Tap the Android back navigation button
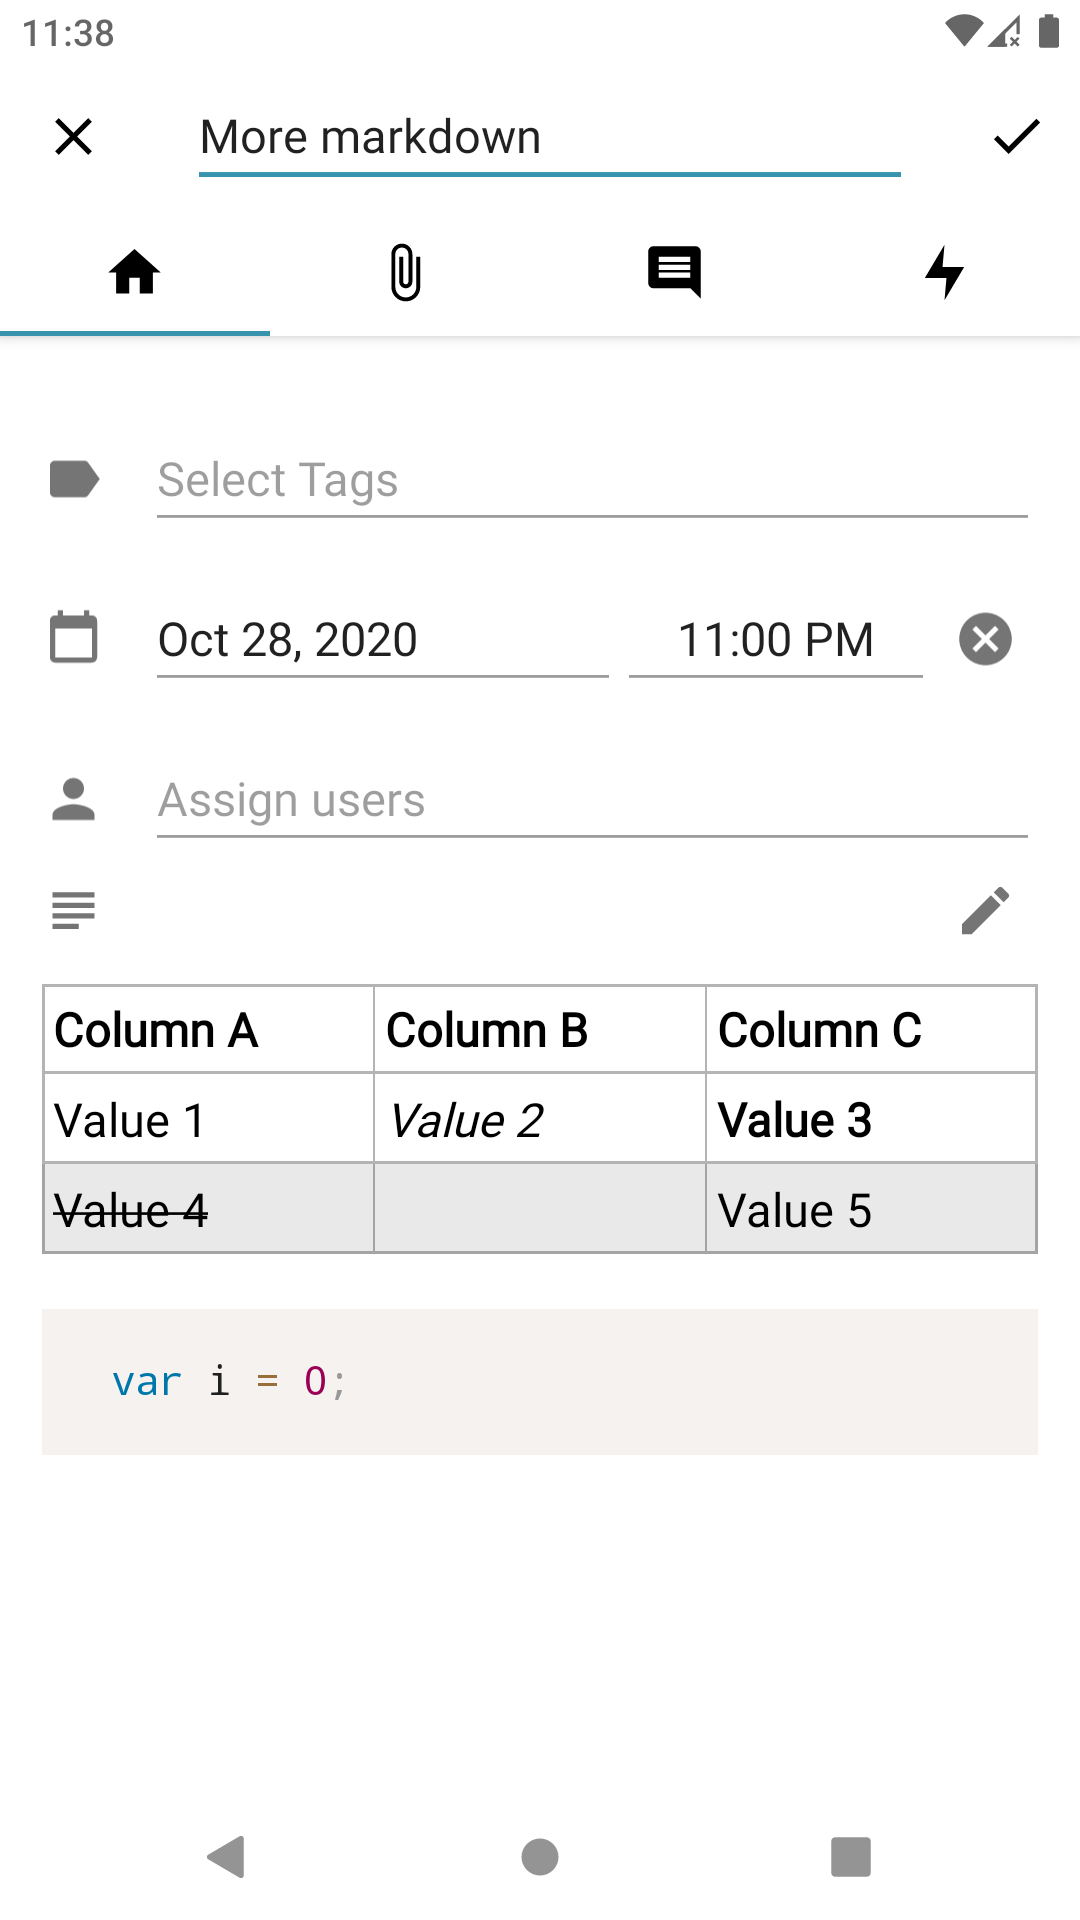 (227, 1857)
